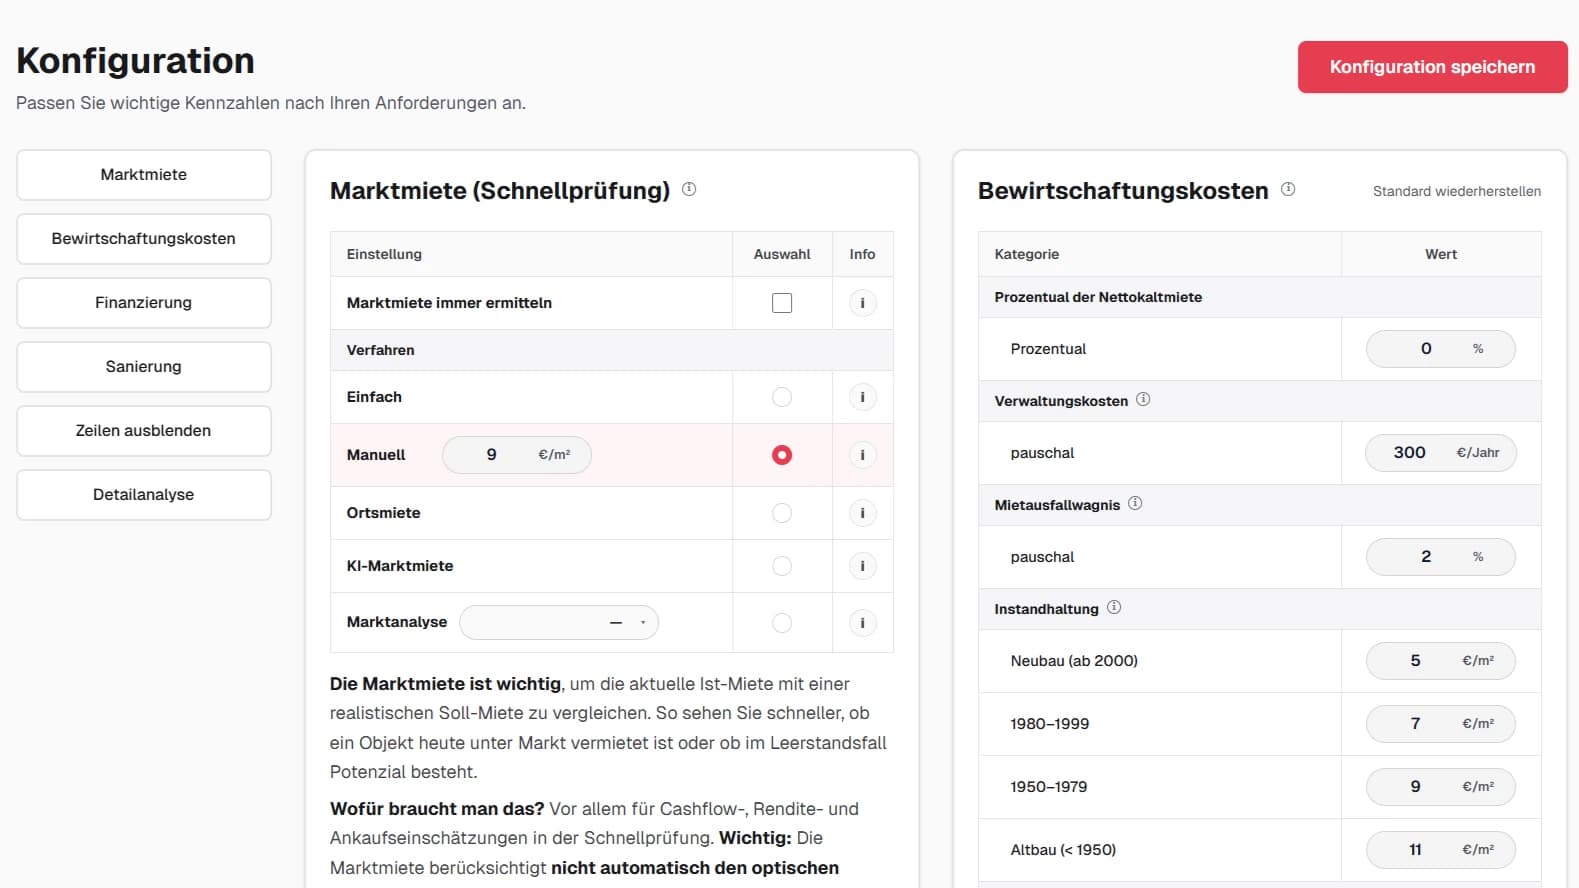Image resolution: width=1579 pixels, height=888 pixels.
Task: Show info for Manuell method
Action: click(x=862, y=455)
